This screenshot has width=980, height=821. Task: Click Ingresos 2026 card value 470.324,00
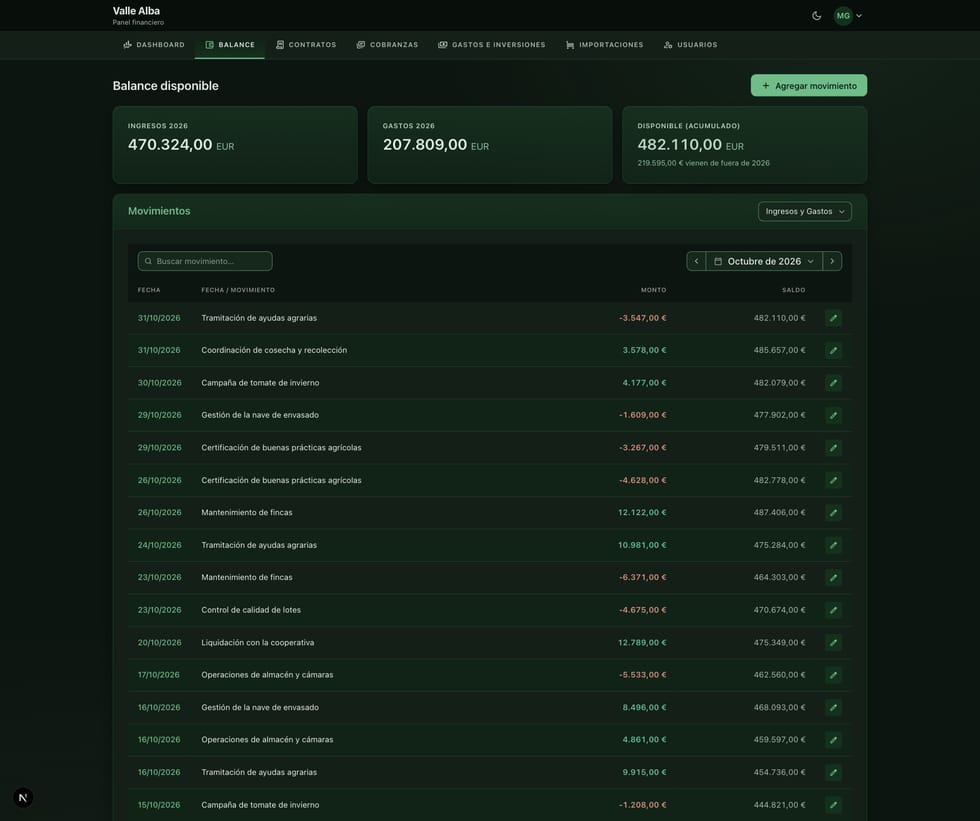pyautogui.click(x=170, y=145)
